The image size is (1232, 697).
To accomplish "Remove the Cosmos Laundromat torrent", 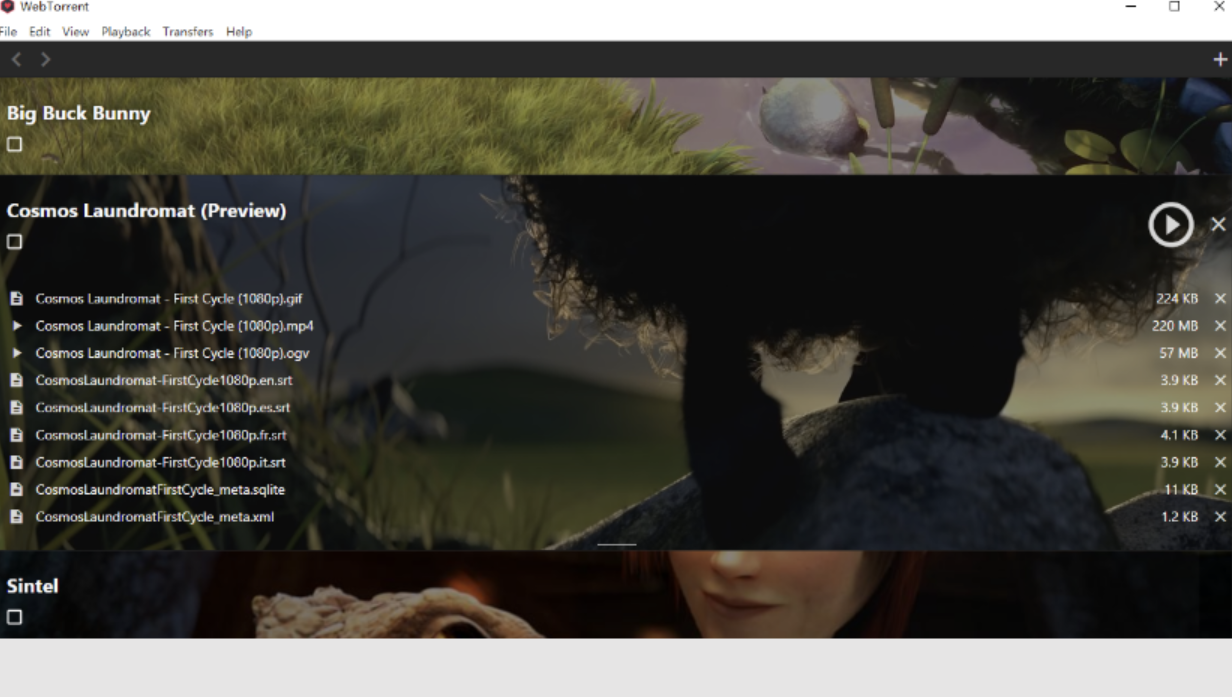I will coord(1219,224).
